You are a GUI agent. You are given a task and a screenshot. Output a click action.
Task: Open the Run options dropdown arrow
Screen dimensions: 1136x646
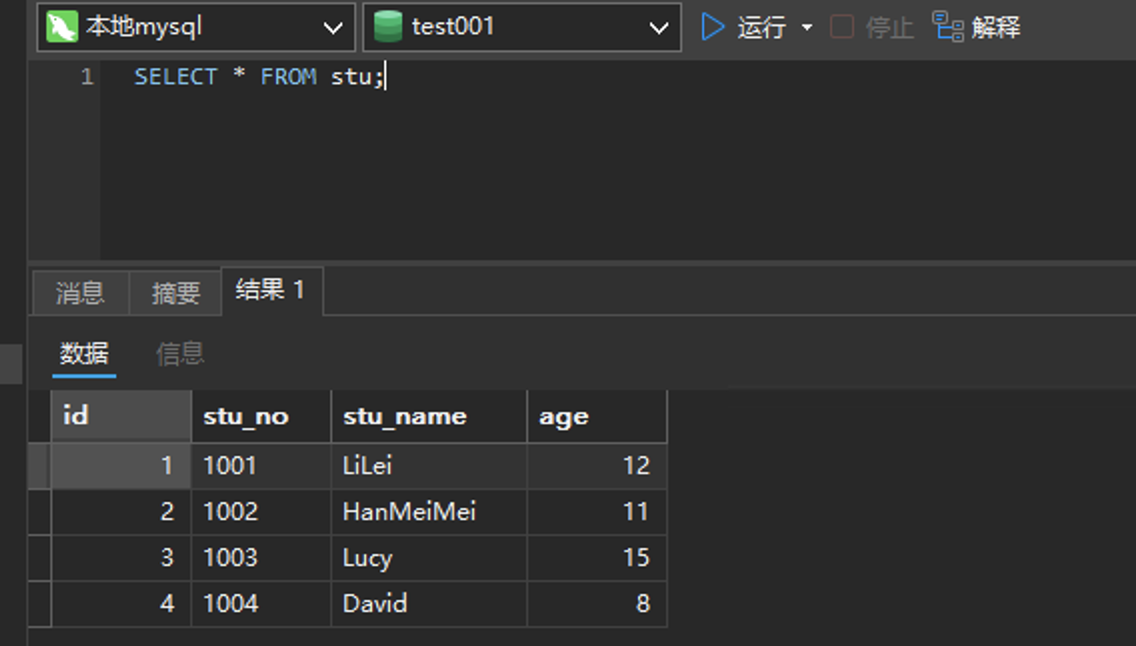click(x=807, y=28)
